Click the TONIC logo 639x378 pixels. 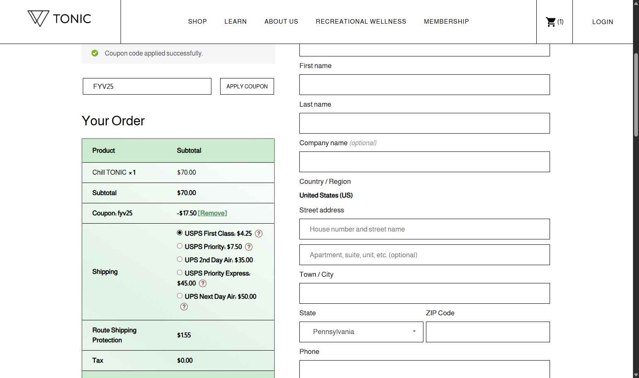59,19
